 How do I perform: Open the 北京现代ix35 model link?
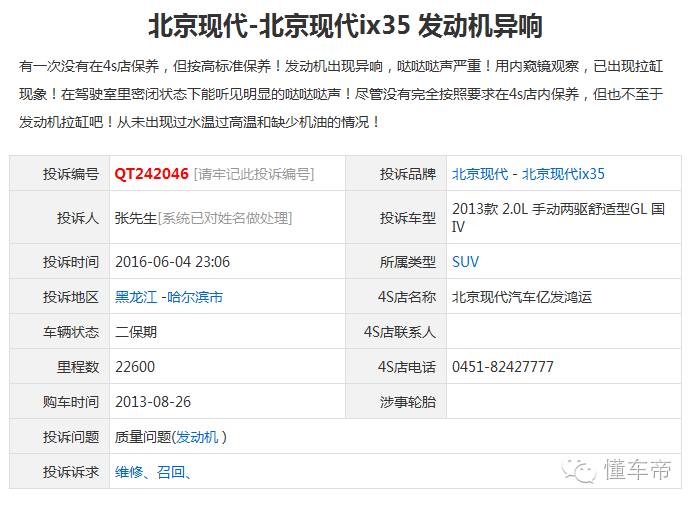pyautogui.click(x=563, y=174)
